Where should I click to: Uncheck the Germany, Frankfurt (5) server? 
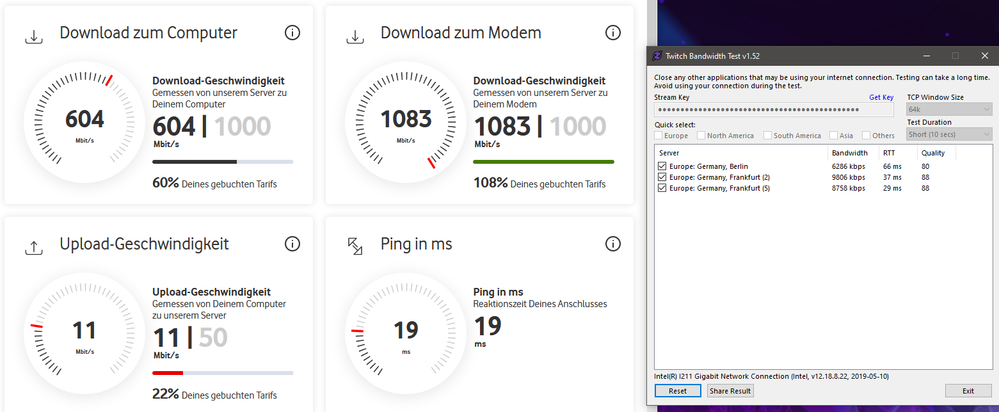(x=663, y=188)
